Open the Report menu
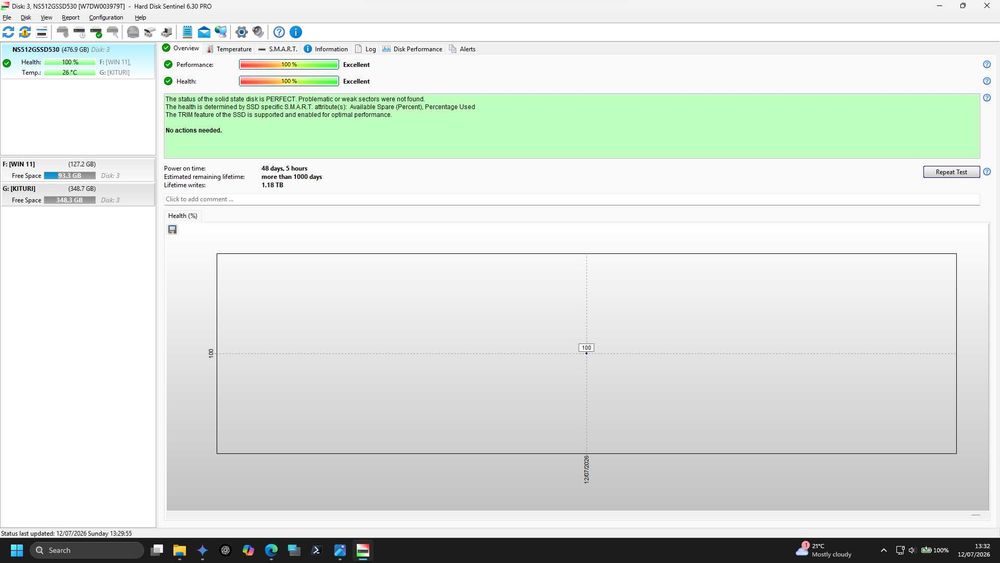 (x=71, y=17)
